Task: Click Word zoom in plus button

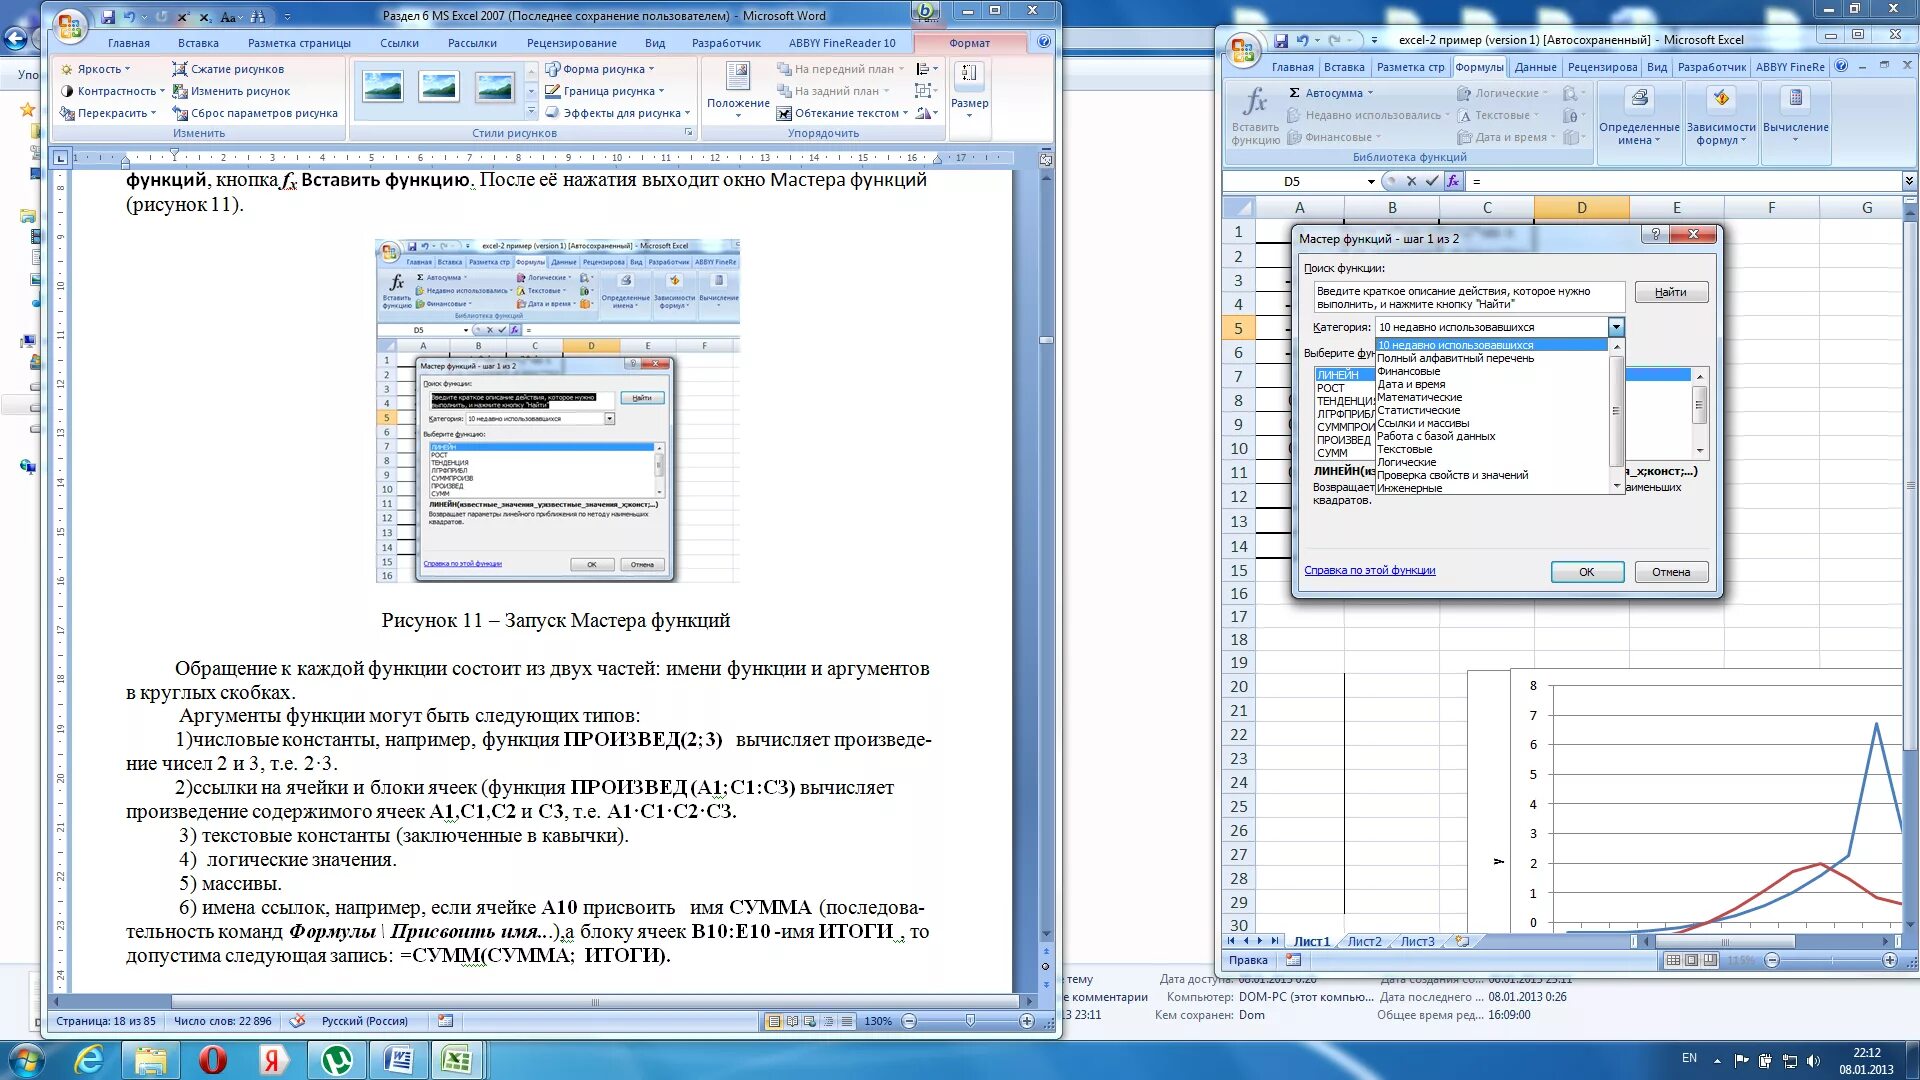Action: pos(1027,1021)
